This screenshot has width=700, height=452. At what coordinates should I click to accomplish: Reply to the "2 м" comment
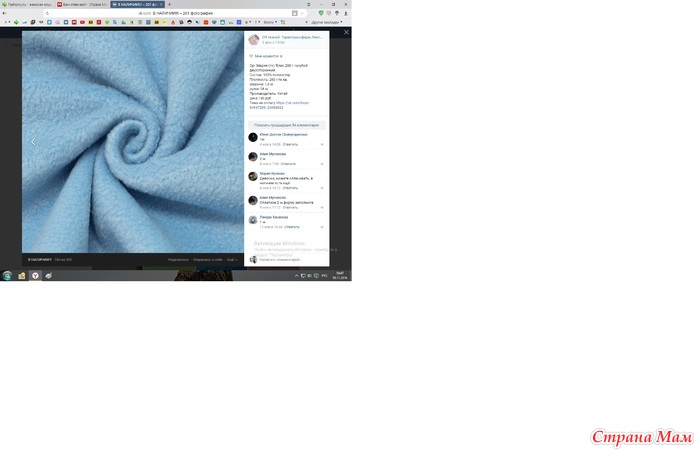pos(288,164)
